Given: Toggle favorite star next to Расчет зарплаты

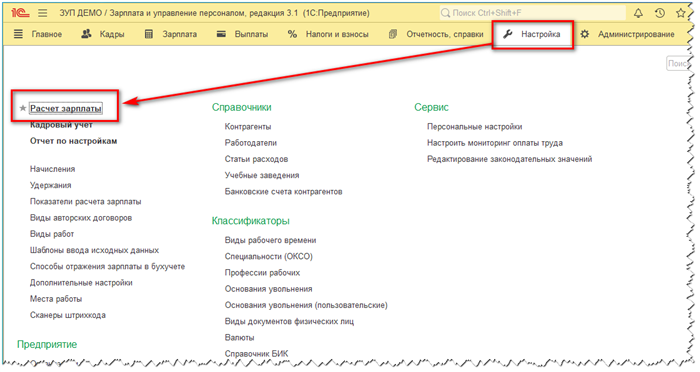Looking at the screenshot, I should (x=23, y=108).
